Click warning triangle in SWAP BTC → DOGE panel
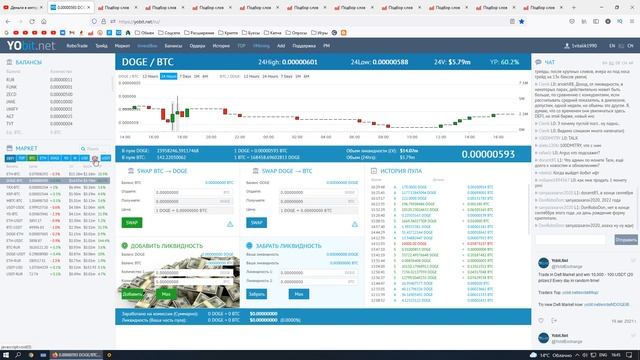 click(x=230, y=224)
